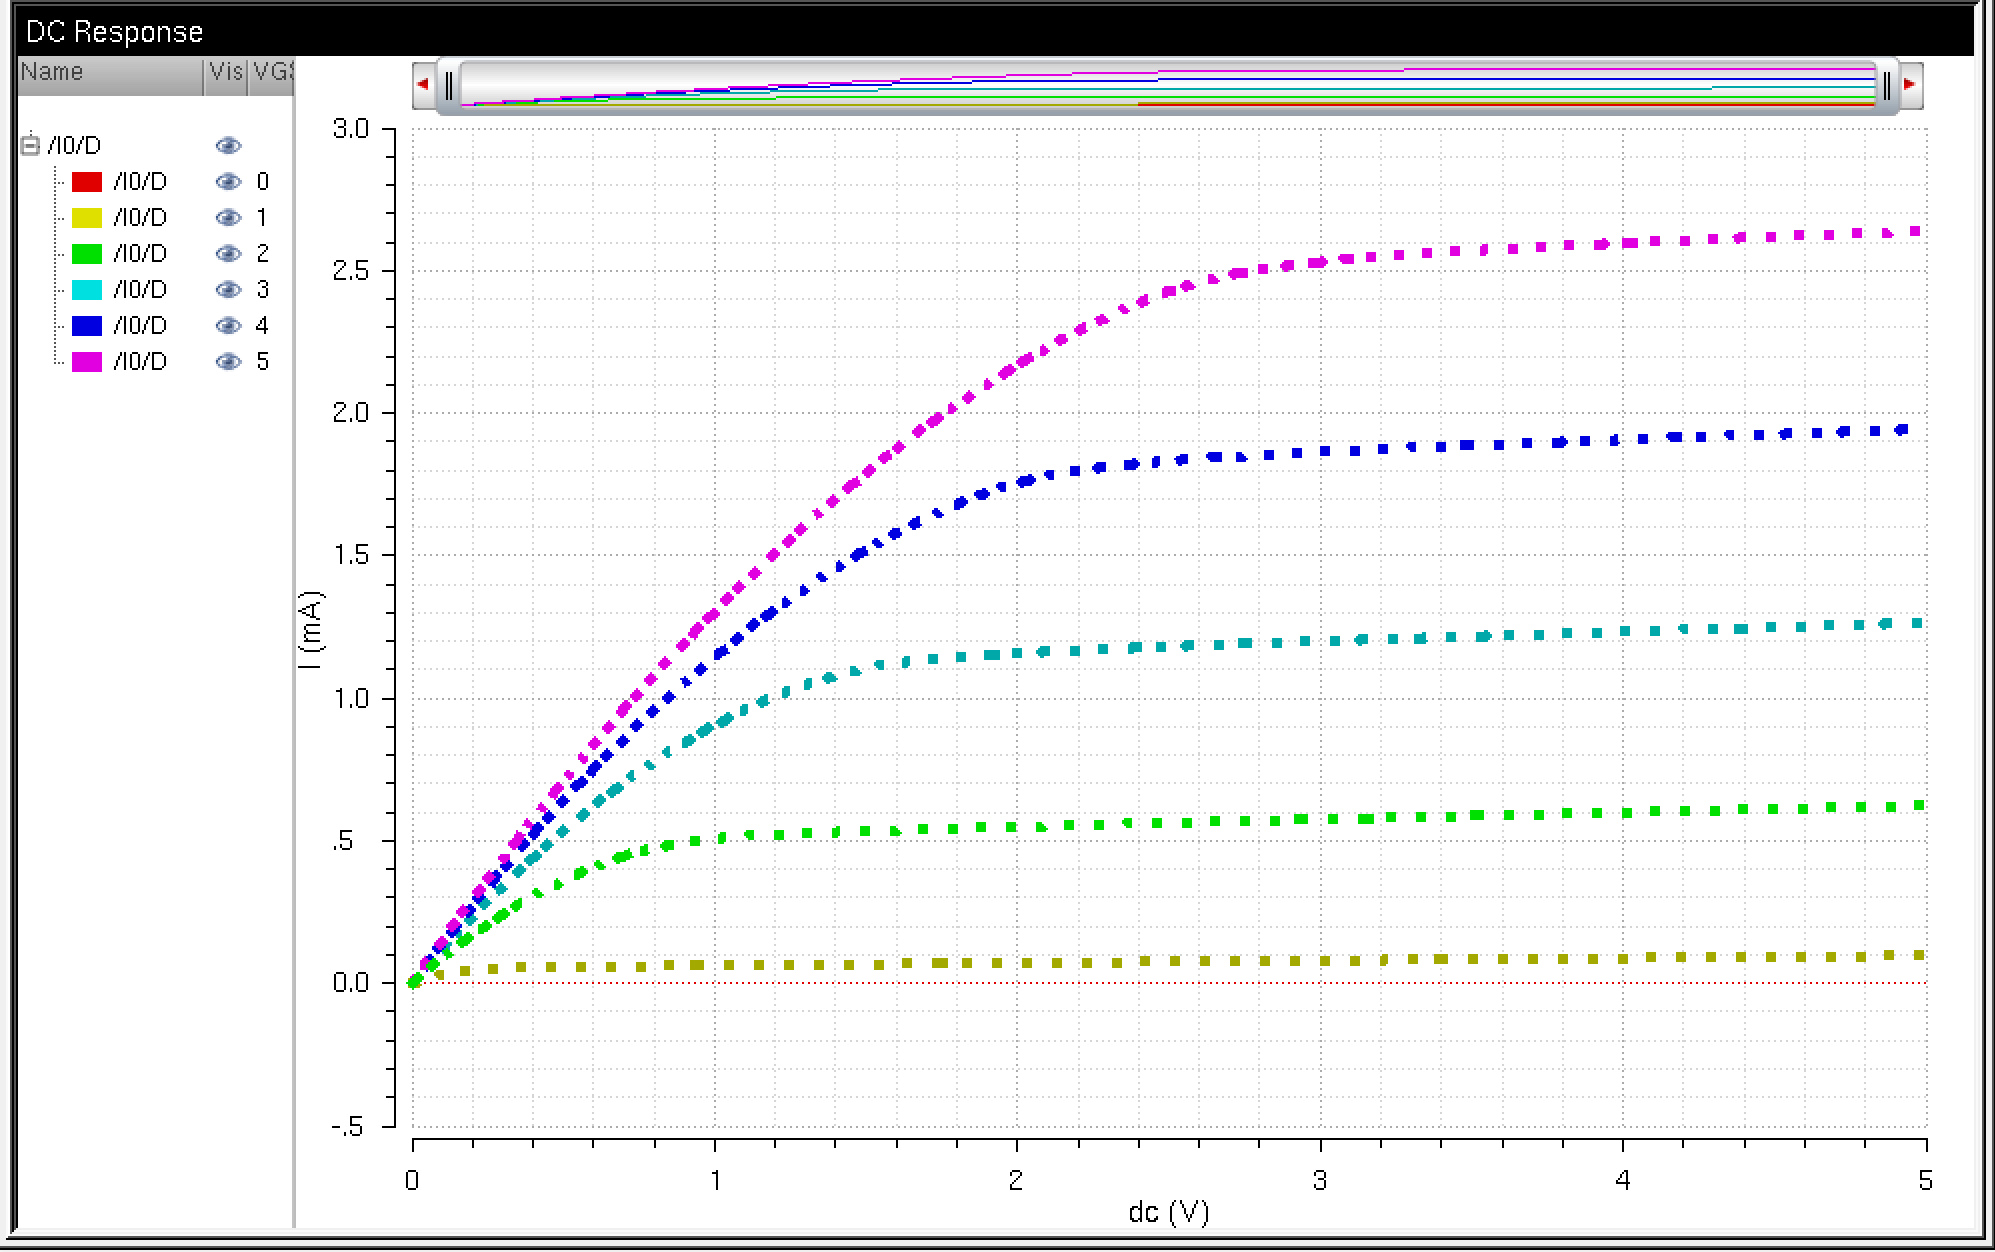Click the right red arrow of zoom strip
Viewport: 1995px width, 1252px height.
pyautogui.click(x=1910, y=85)
